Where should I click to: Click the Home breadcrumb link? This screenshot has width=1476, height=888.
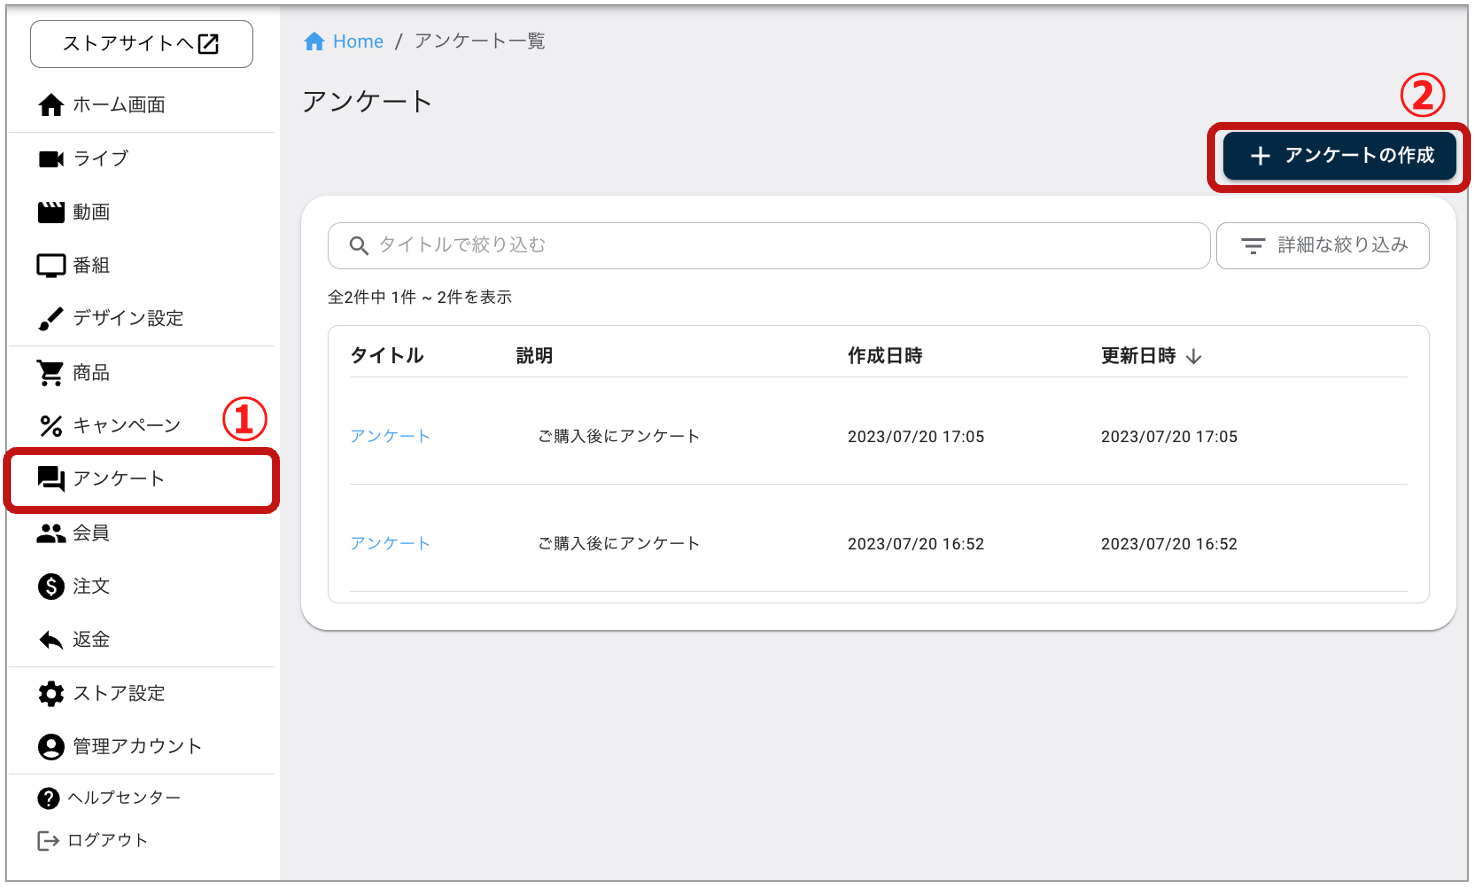[x=358, y=42]
